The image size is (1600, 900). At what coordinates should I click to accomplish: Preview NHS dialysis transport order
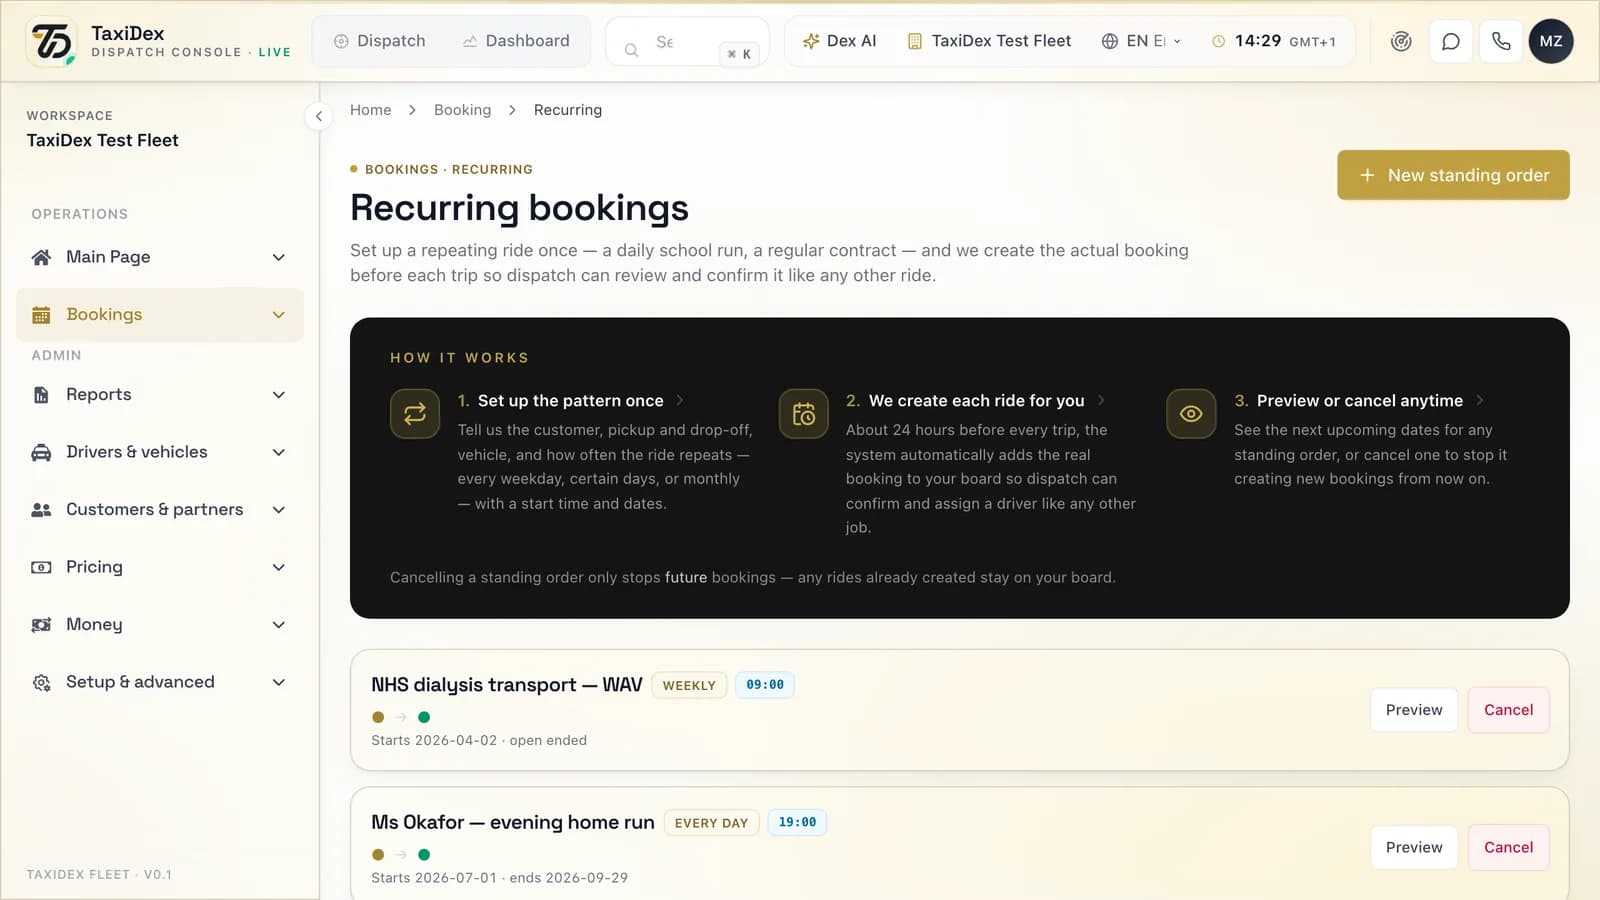tap(1414, 710)
